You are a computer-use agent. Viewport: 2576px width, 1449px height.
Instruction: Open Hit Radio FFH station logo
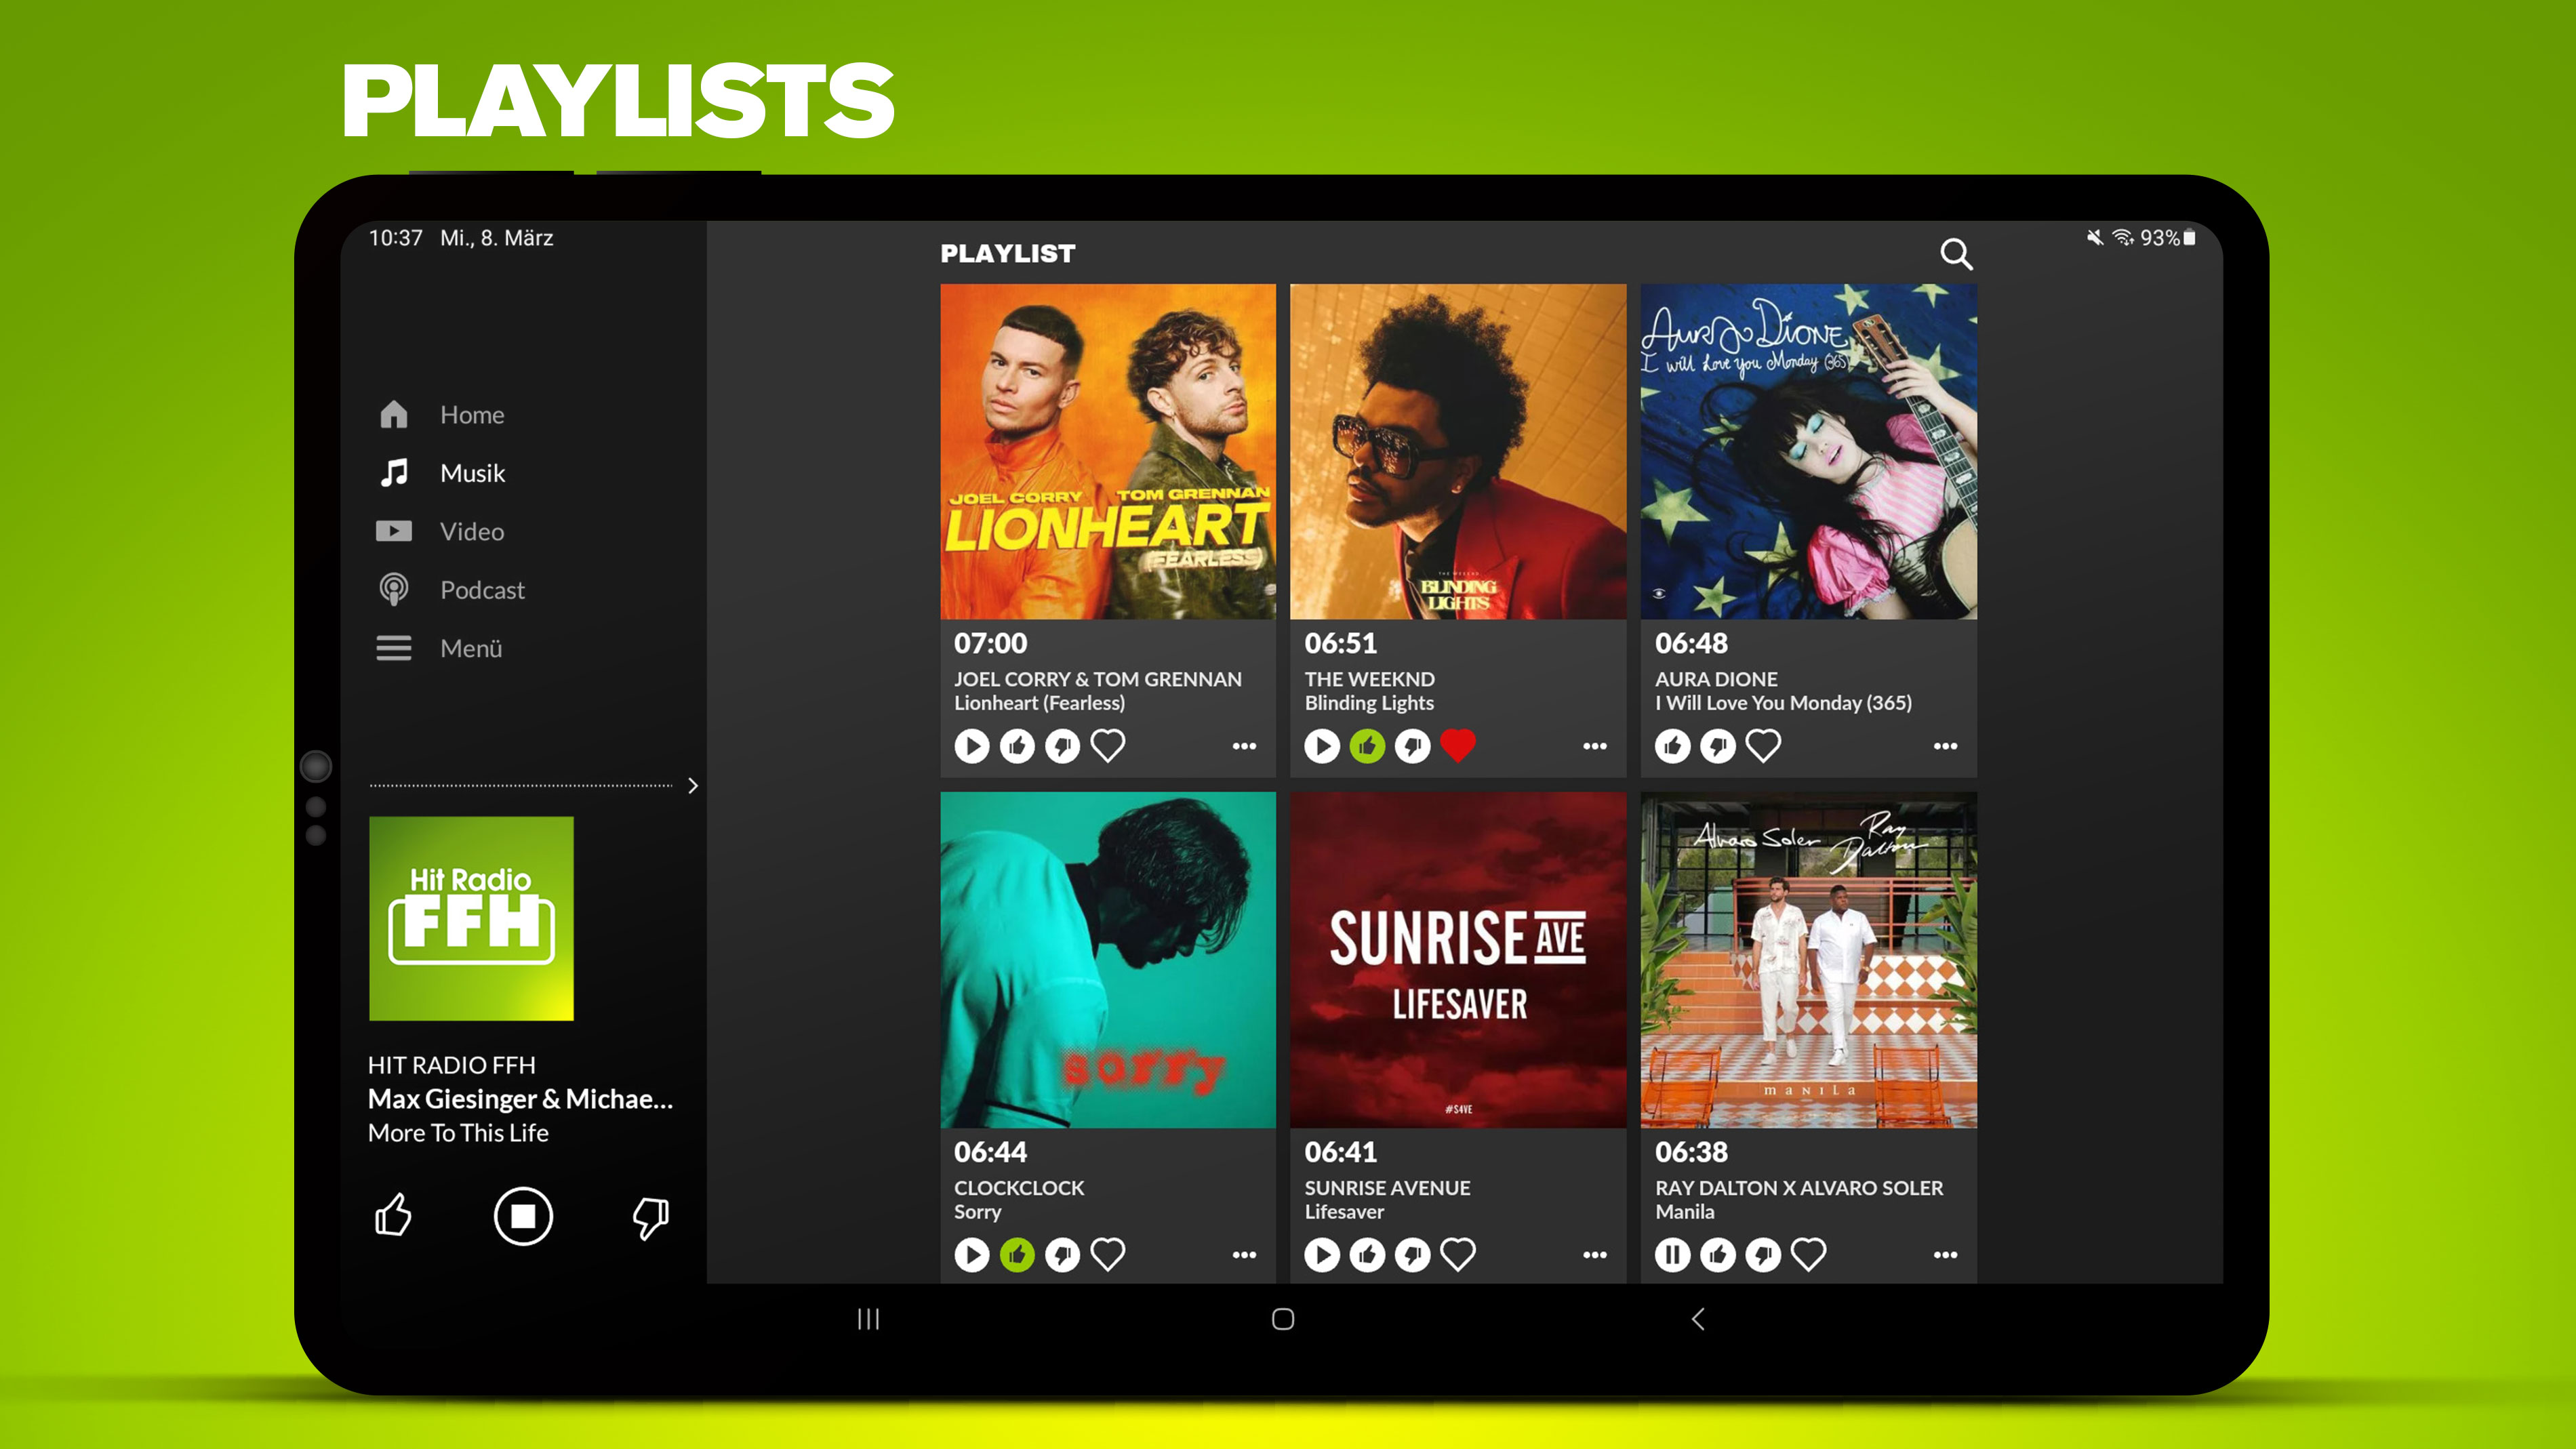pyautogui.click(x=471, y=919)
